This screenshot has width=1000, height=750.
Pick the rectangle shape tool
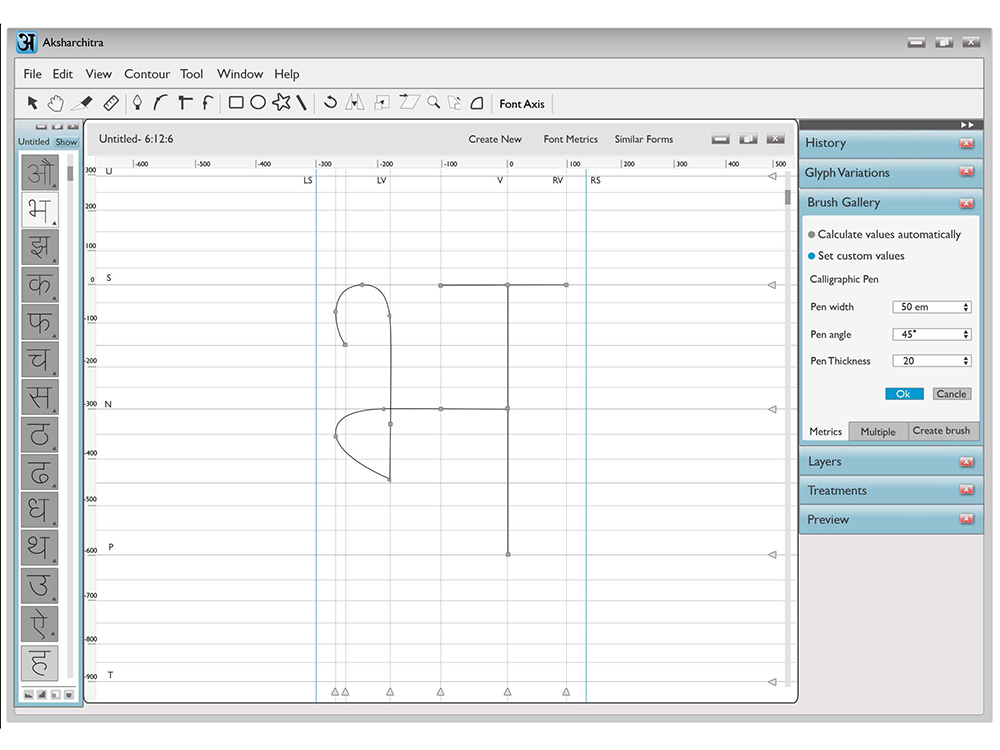[236, 103]
